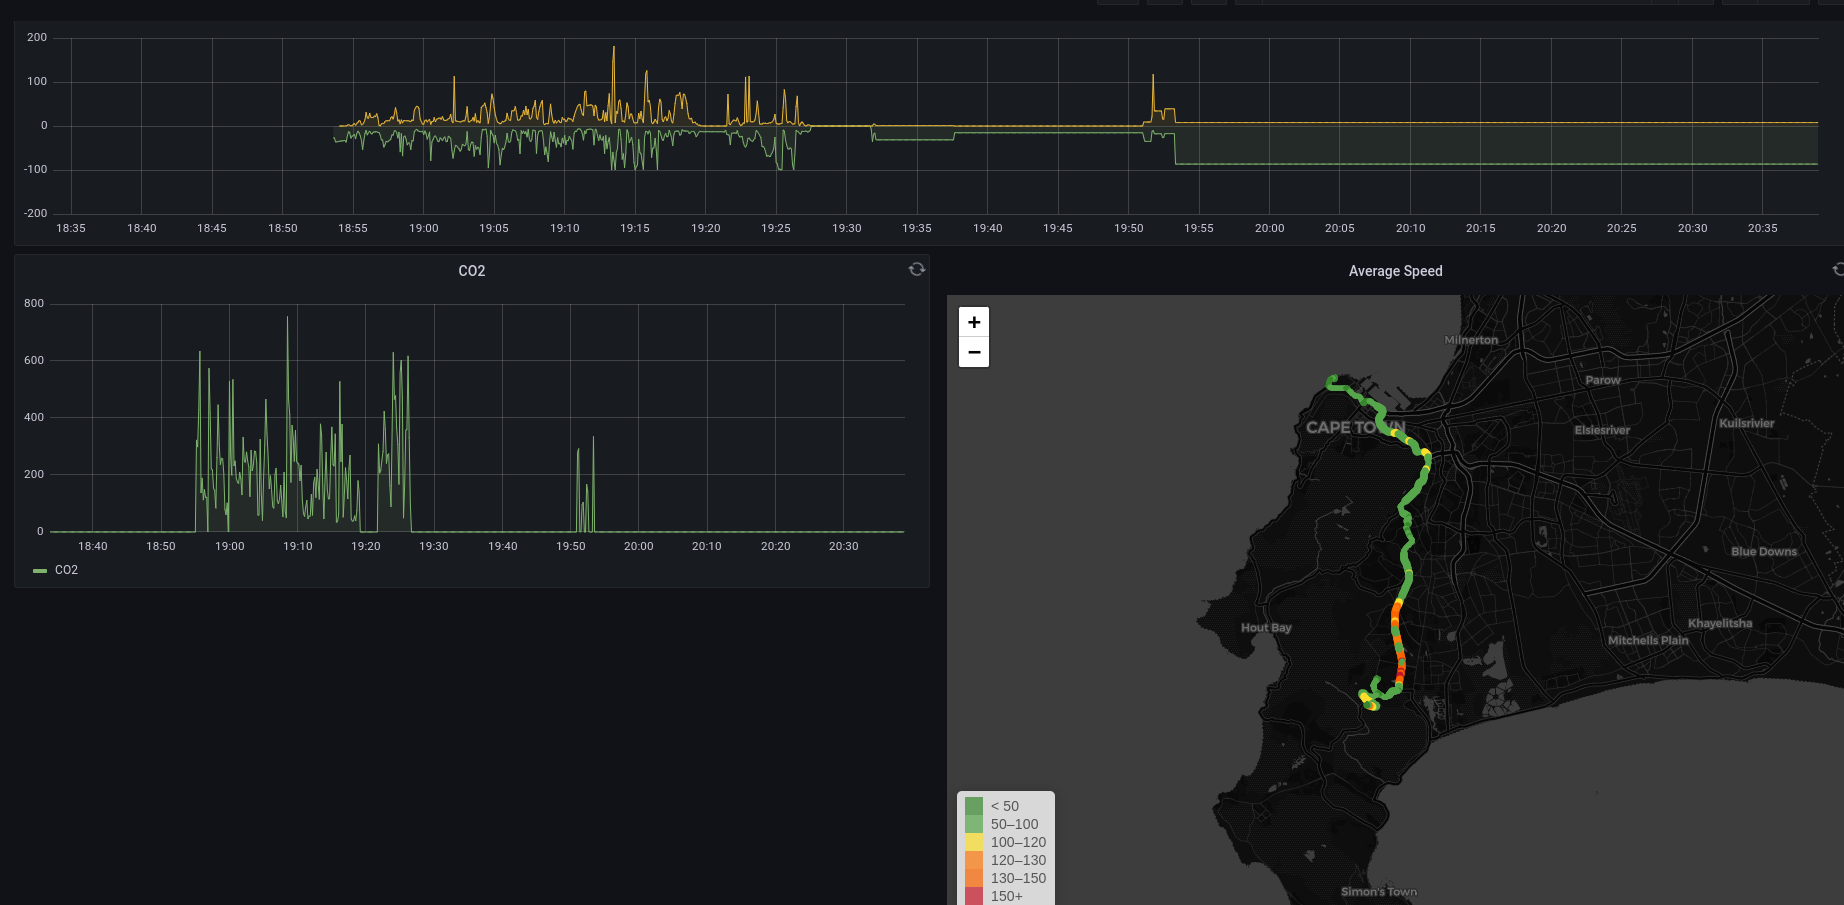The width and height of the screenshot is (1844, 905).
Task: Click the 20:00 tick on top chart
Action: (x=1270, y=228)
